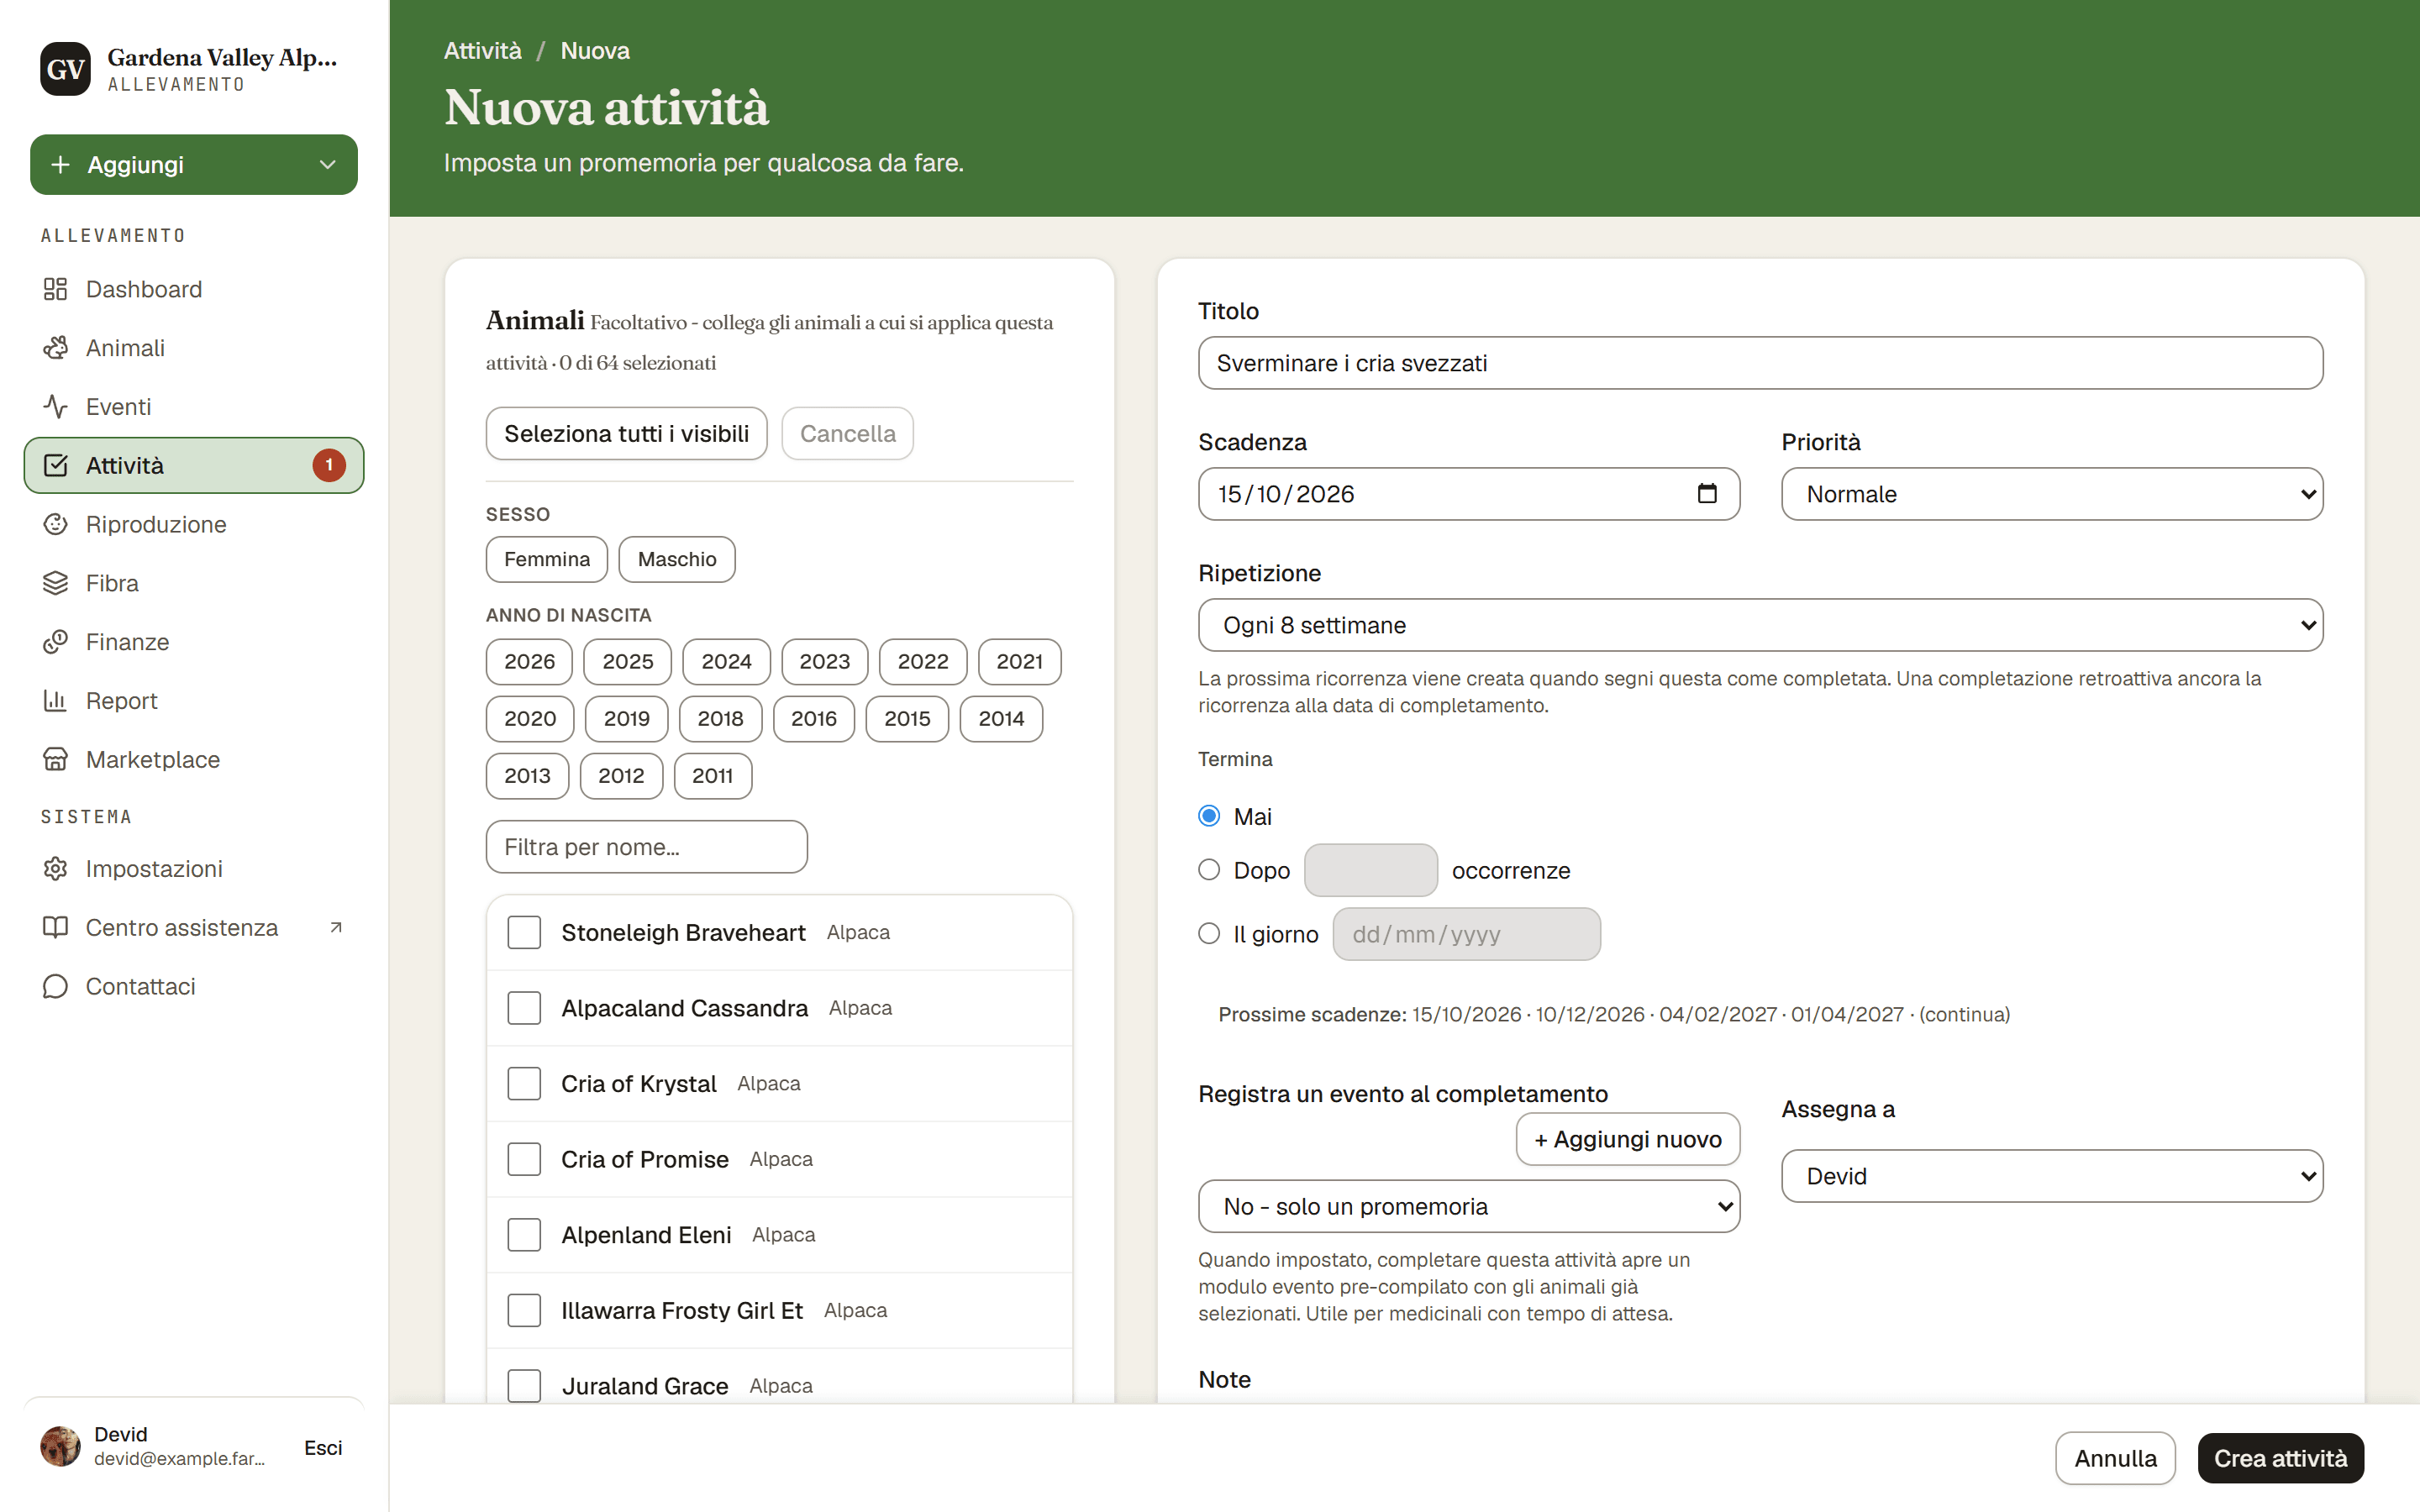Screen dimensions: 2420x1512
Task: Click the Aggiungi nuovo button
Action: click(1628, 1139)
